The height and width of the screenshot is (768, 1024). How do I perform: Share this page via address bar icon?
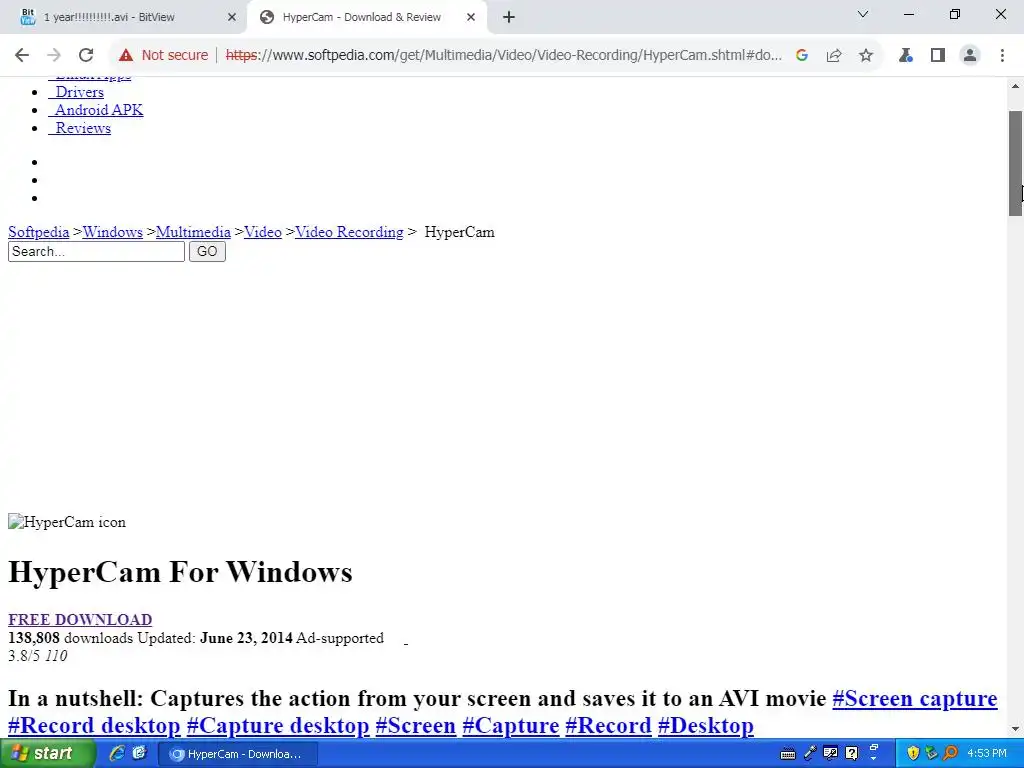(834, 55)
